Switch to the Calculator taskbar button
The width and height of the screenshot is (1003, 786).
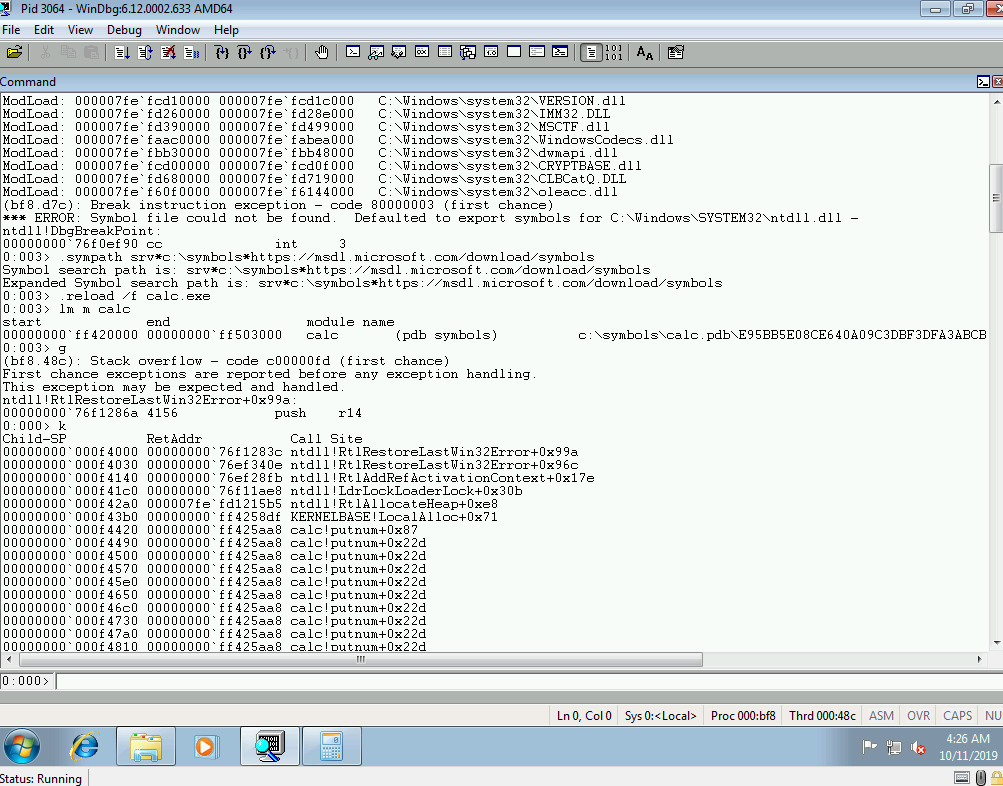(x=332, y=746)
